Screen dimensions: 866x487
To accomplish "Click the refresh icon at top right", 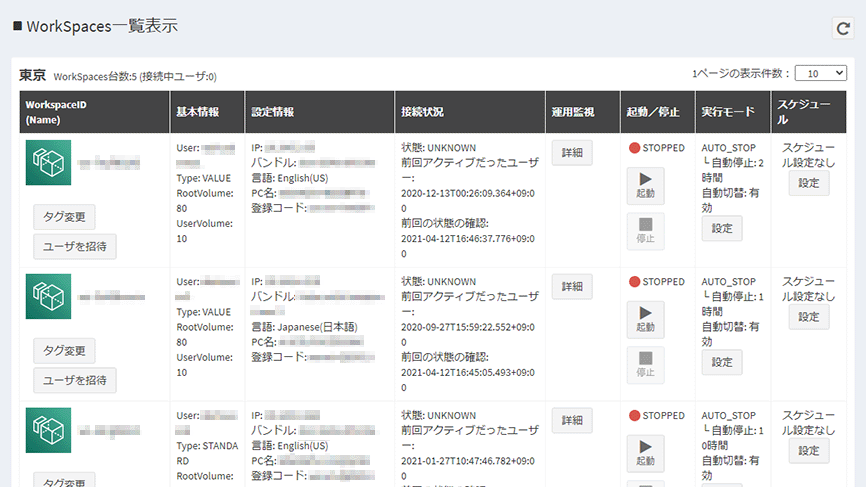I will tap(843, 28).
